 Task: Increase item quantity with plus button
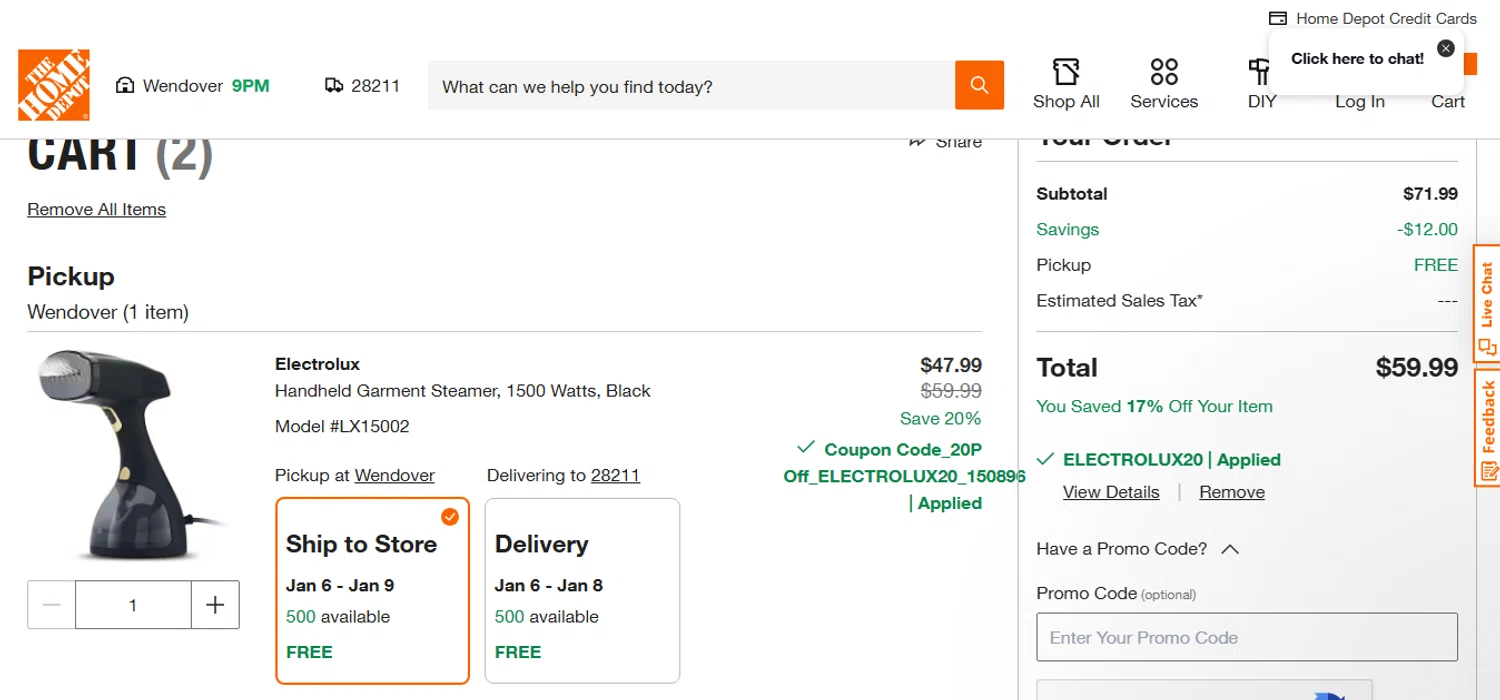(x=215, y=605)
